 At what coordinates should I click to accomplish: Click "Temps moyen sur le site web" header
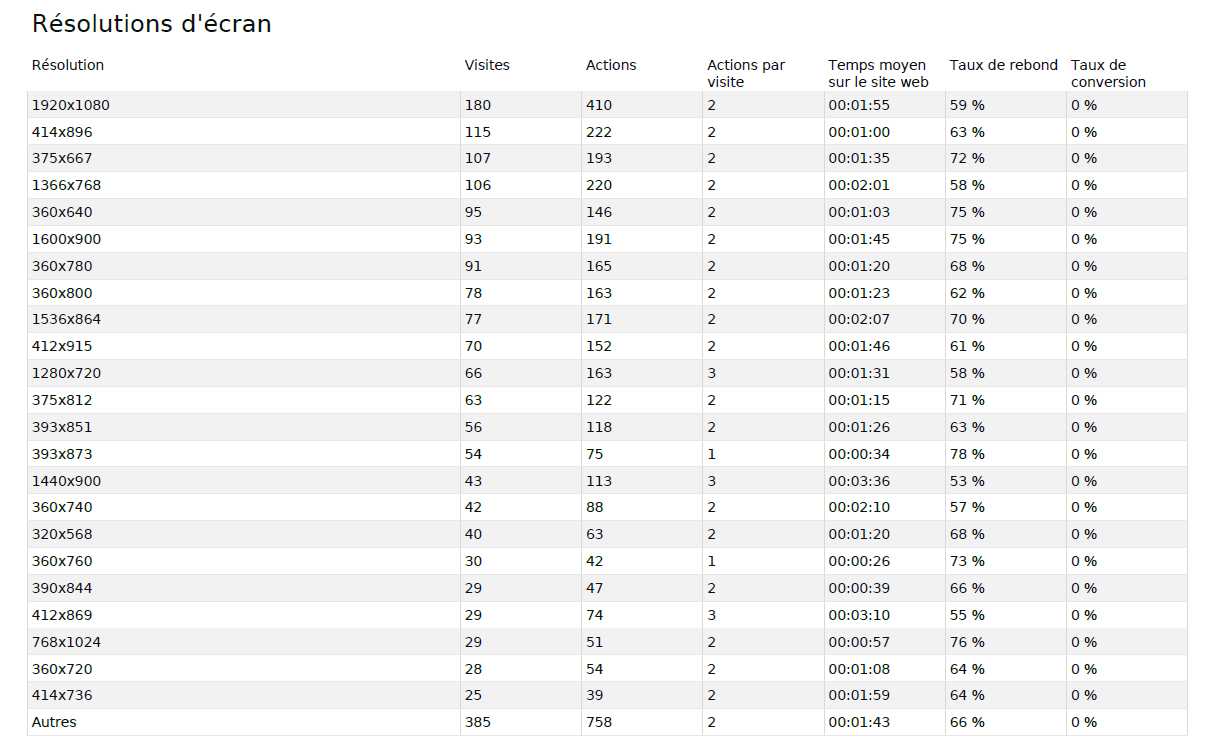coord(878,73)
